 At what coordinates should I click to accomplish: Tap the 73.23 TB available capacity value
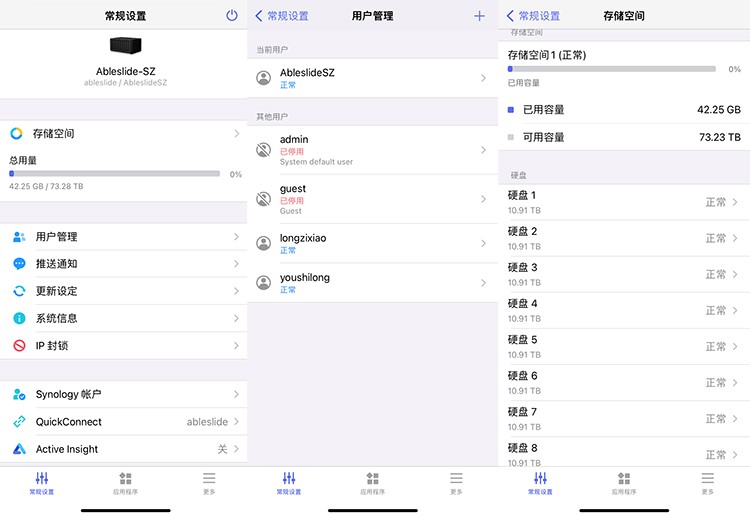pos(719,137)
